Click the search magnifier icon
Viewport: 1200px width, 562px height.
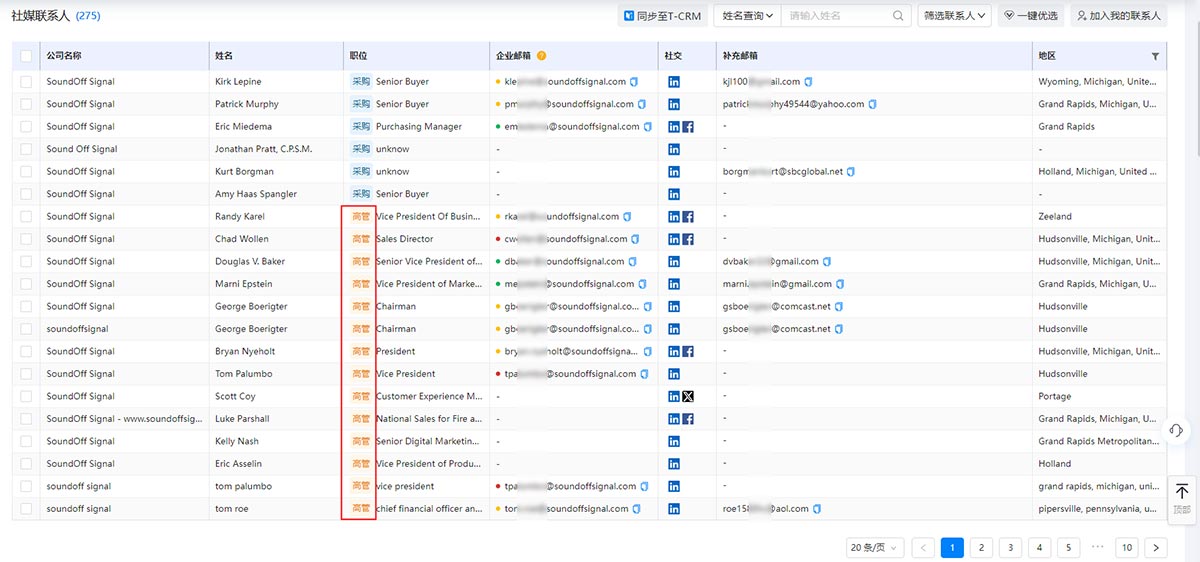click(x=898, y=16)
